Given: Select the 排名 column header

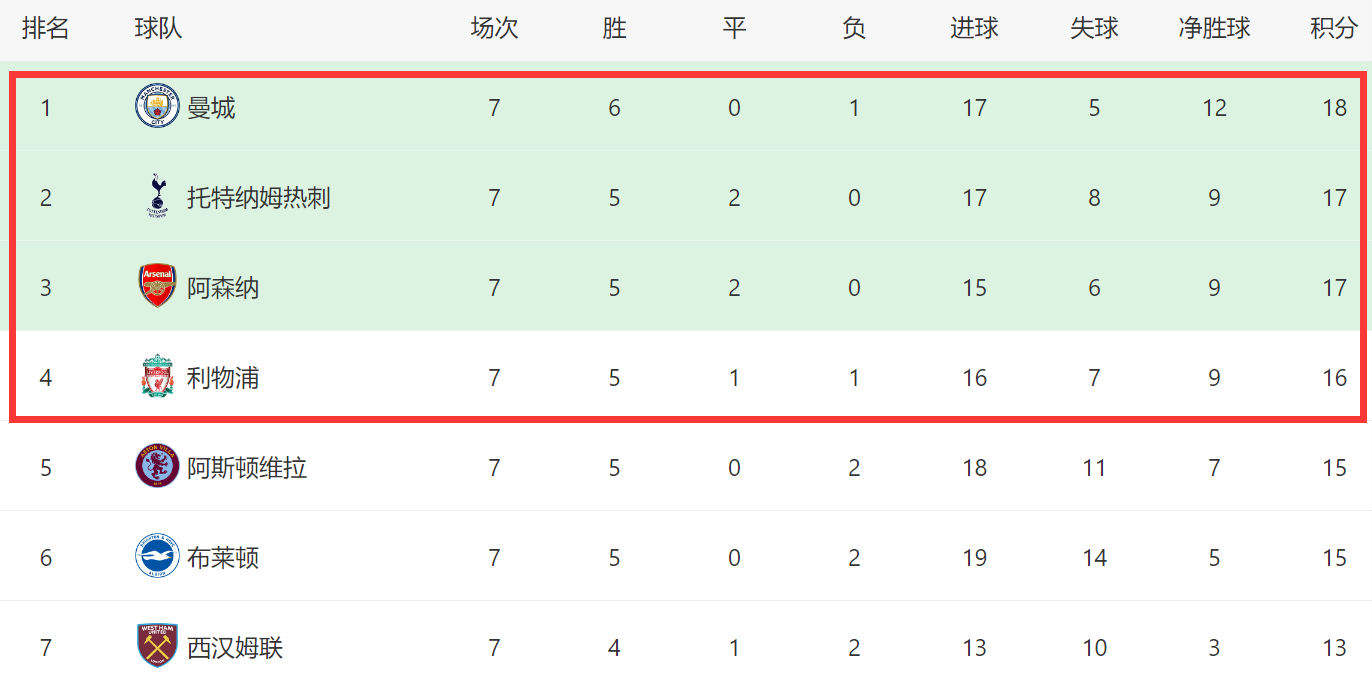Looking at the screenshot, I should 46,28.
